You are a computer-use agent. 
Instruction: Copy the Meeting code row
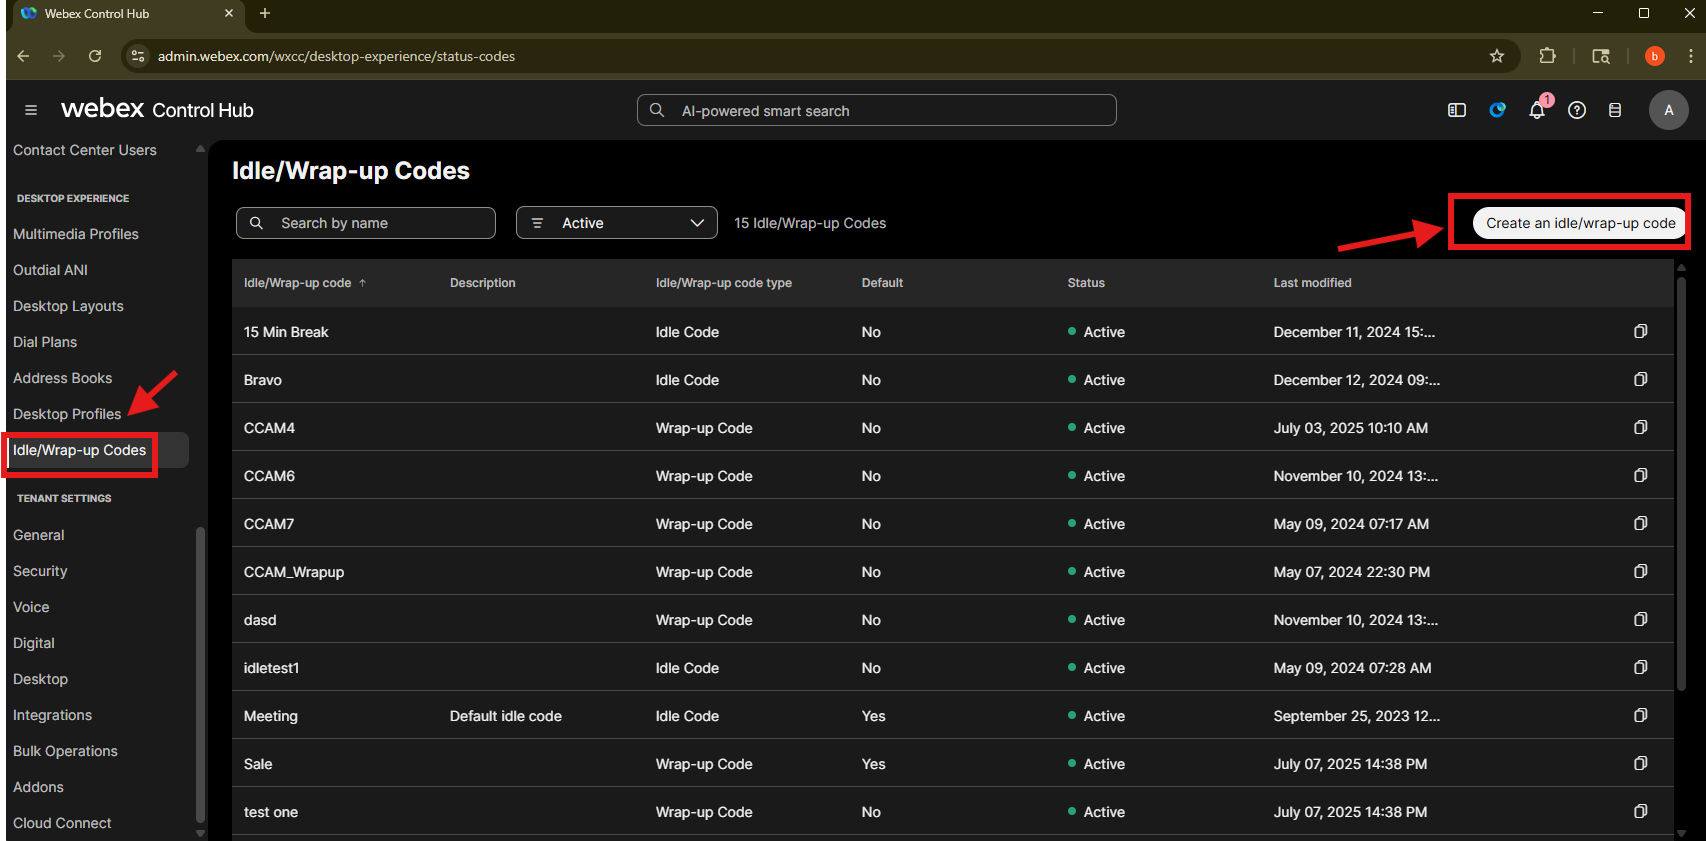tap(1641, 715)
